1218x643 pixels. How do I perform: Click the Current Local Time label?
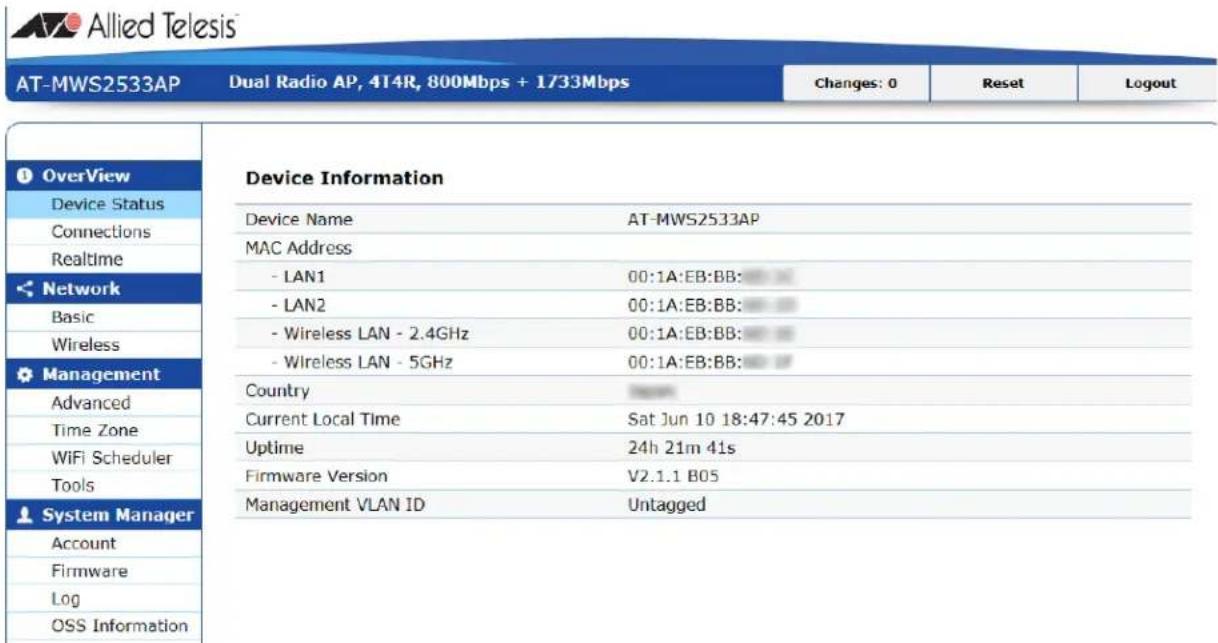[322, 420]
